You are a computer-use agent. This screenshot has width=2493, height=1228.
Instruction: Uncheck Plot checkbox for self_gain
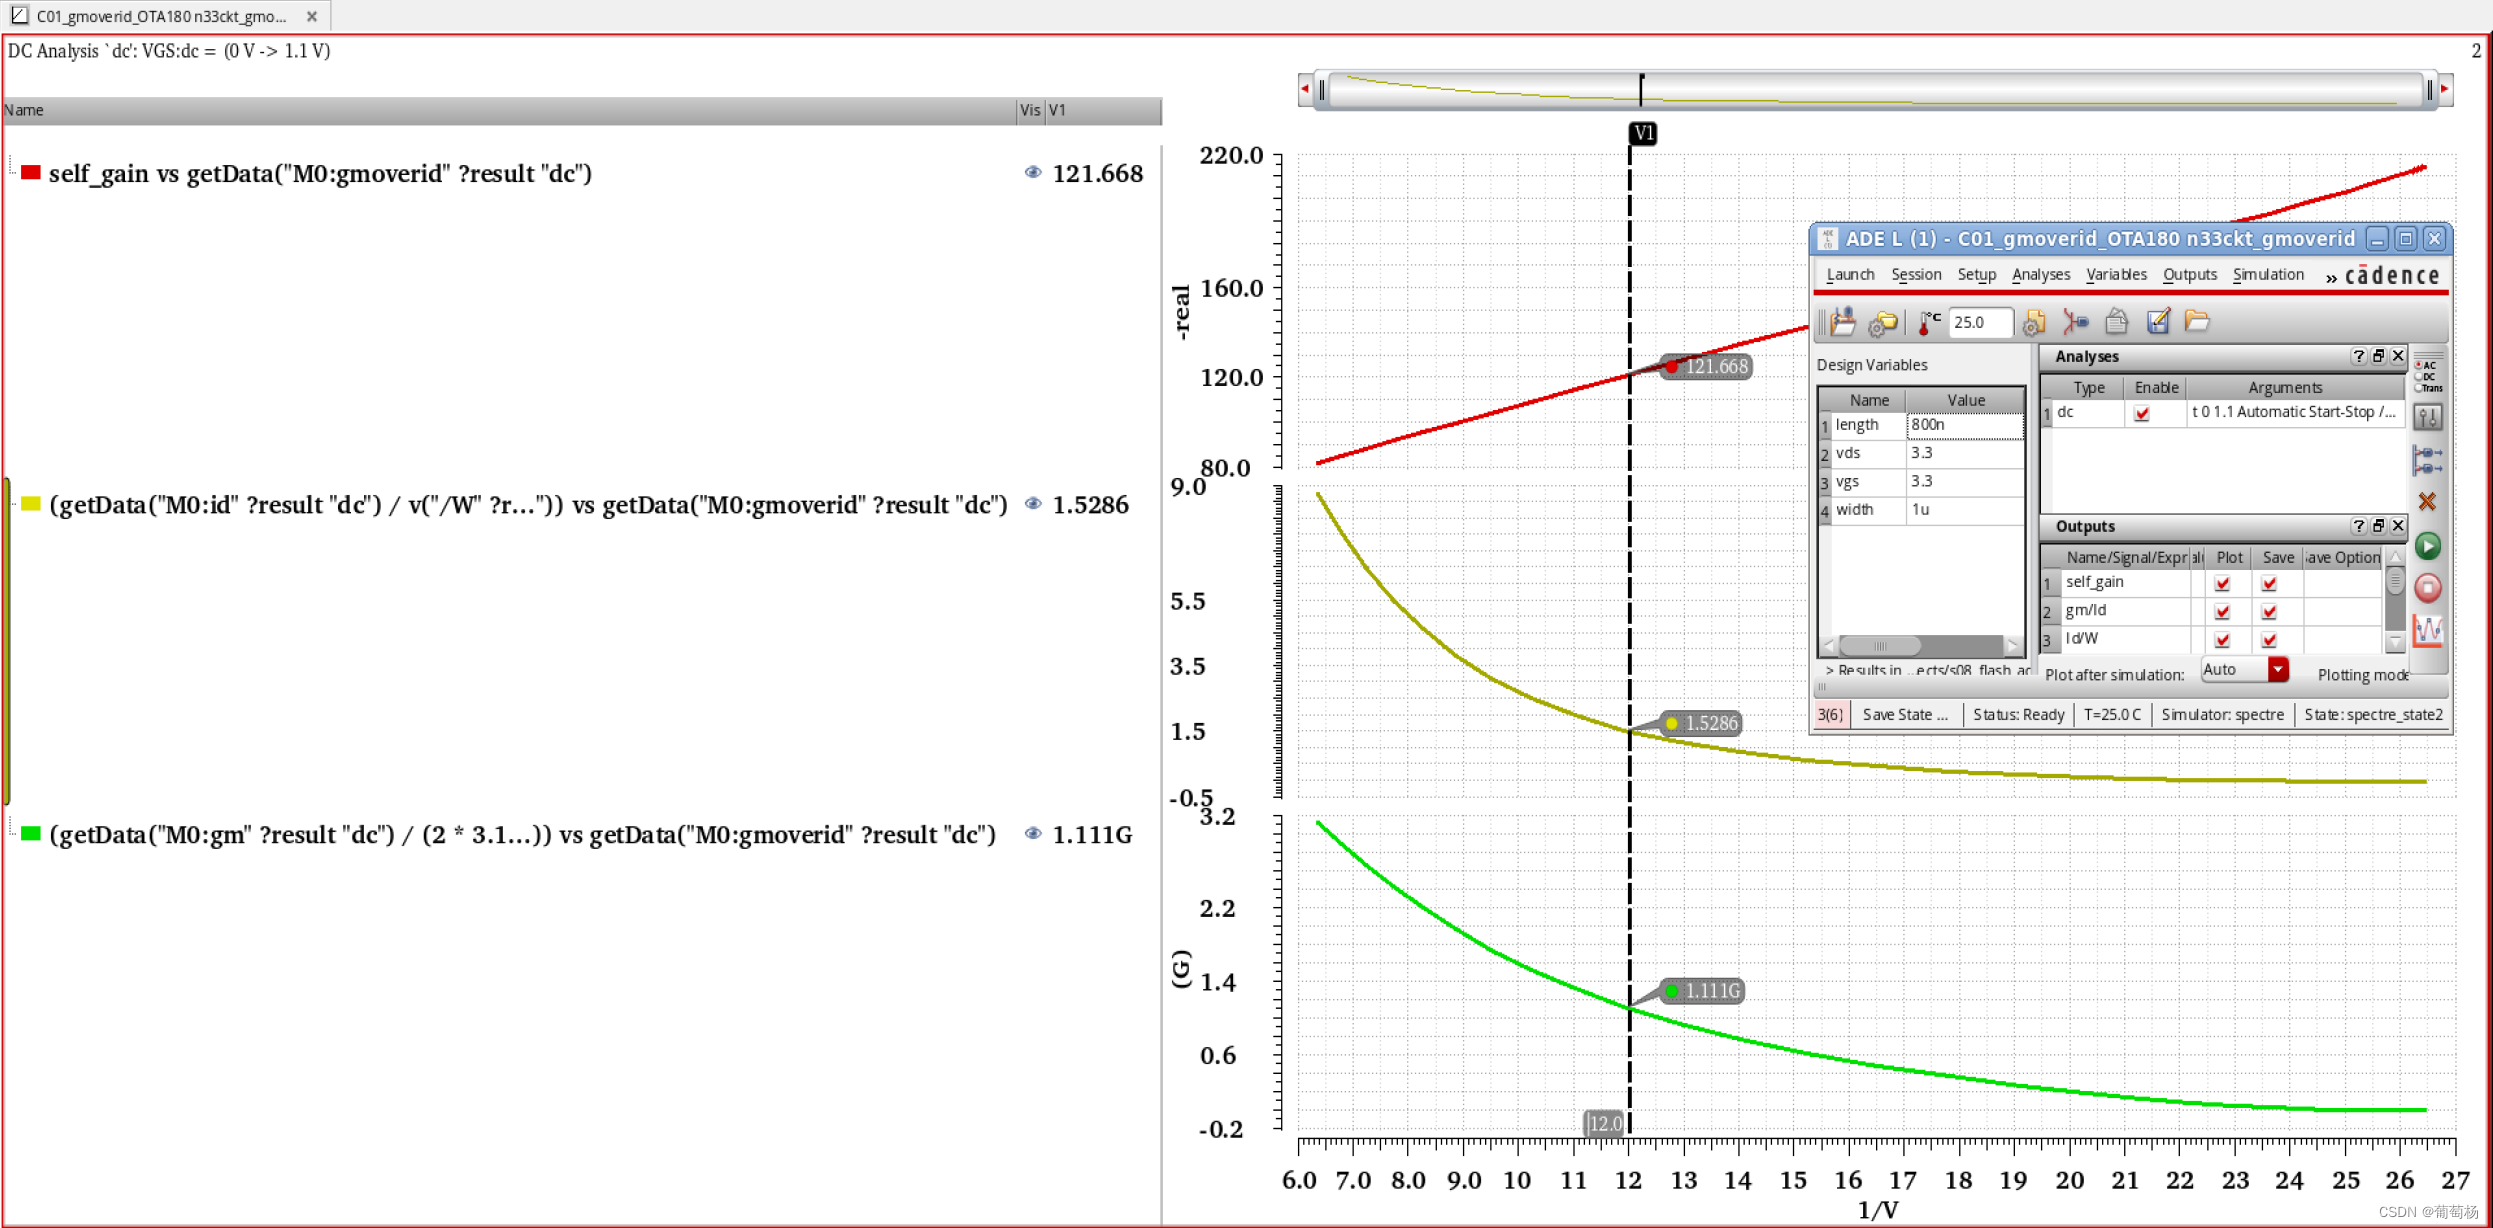click(2222, 584)
